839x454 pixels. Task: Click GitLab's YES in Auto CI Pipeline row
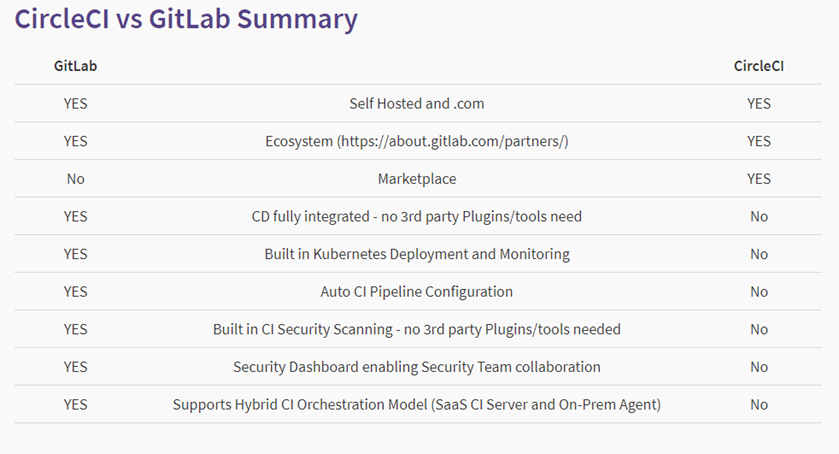point(75,292)
